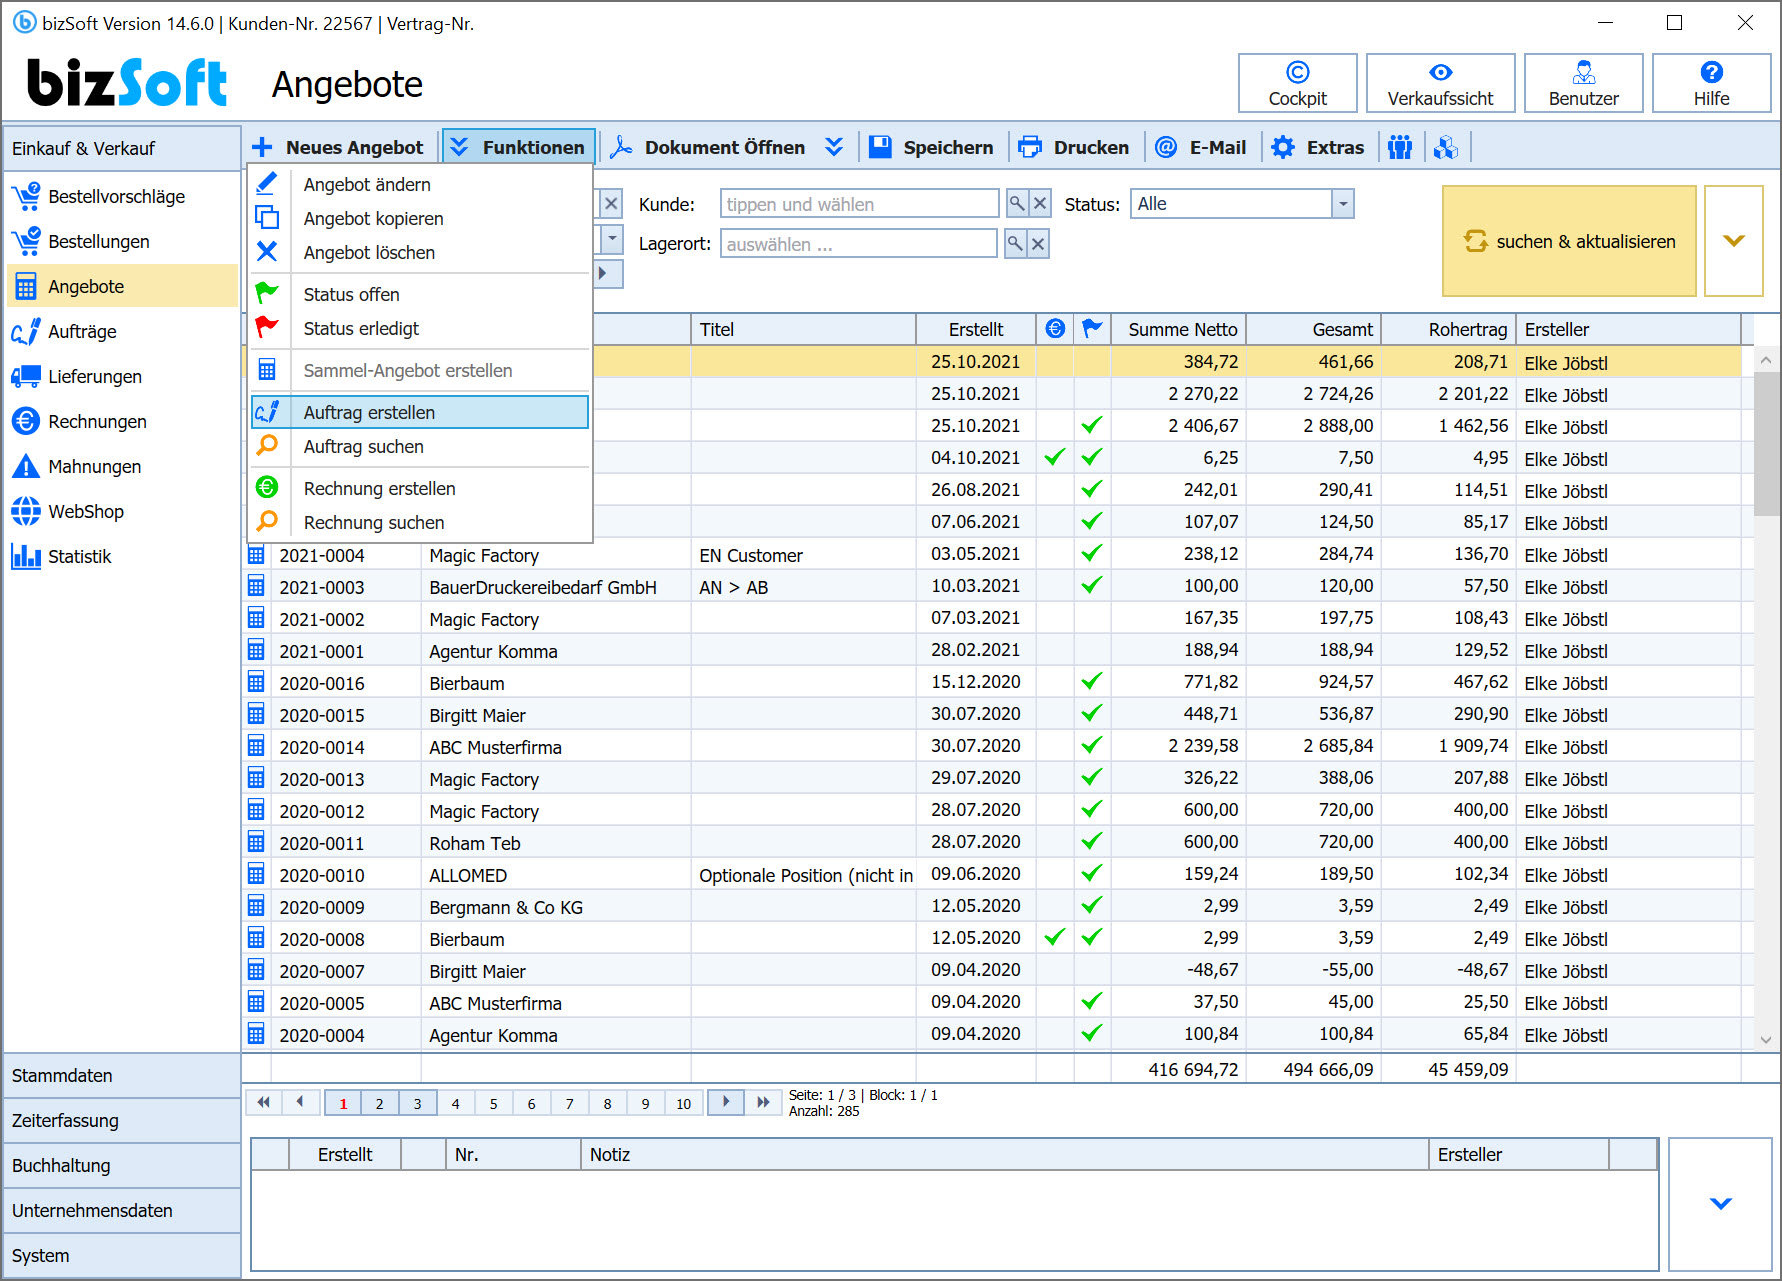The width and height of the screenshot is (1782, 1281).
Task: Click calculator icon of row 2021-0004
Action: [256, 555]
